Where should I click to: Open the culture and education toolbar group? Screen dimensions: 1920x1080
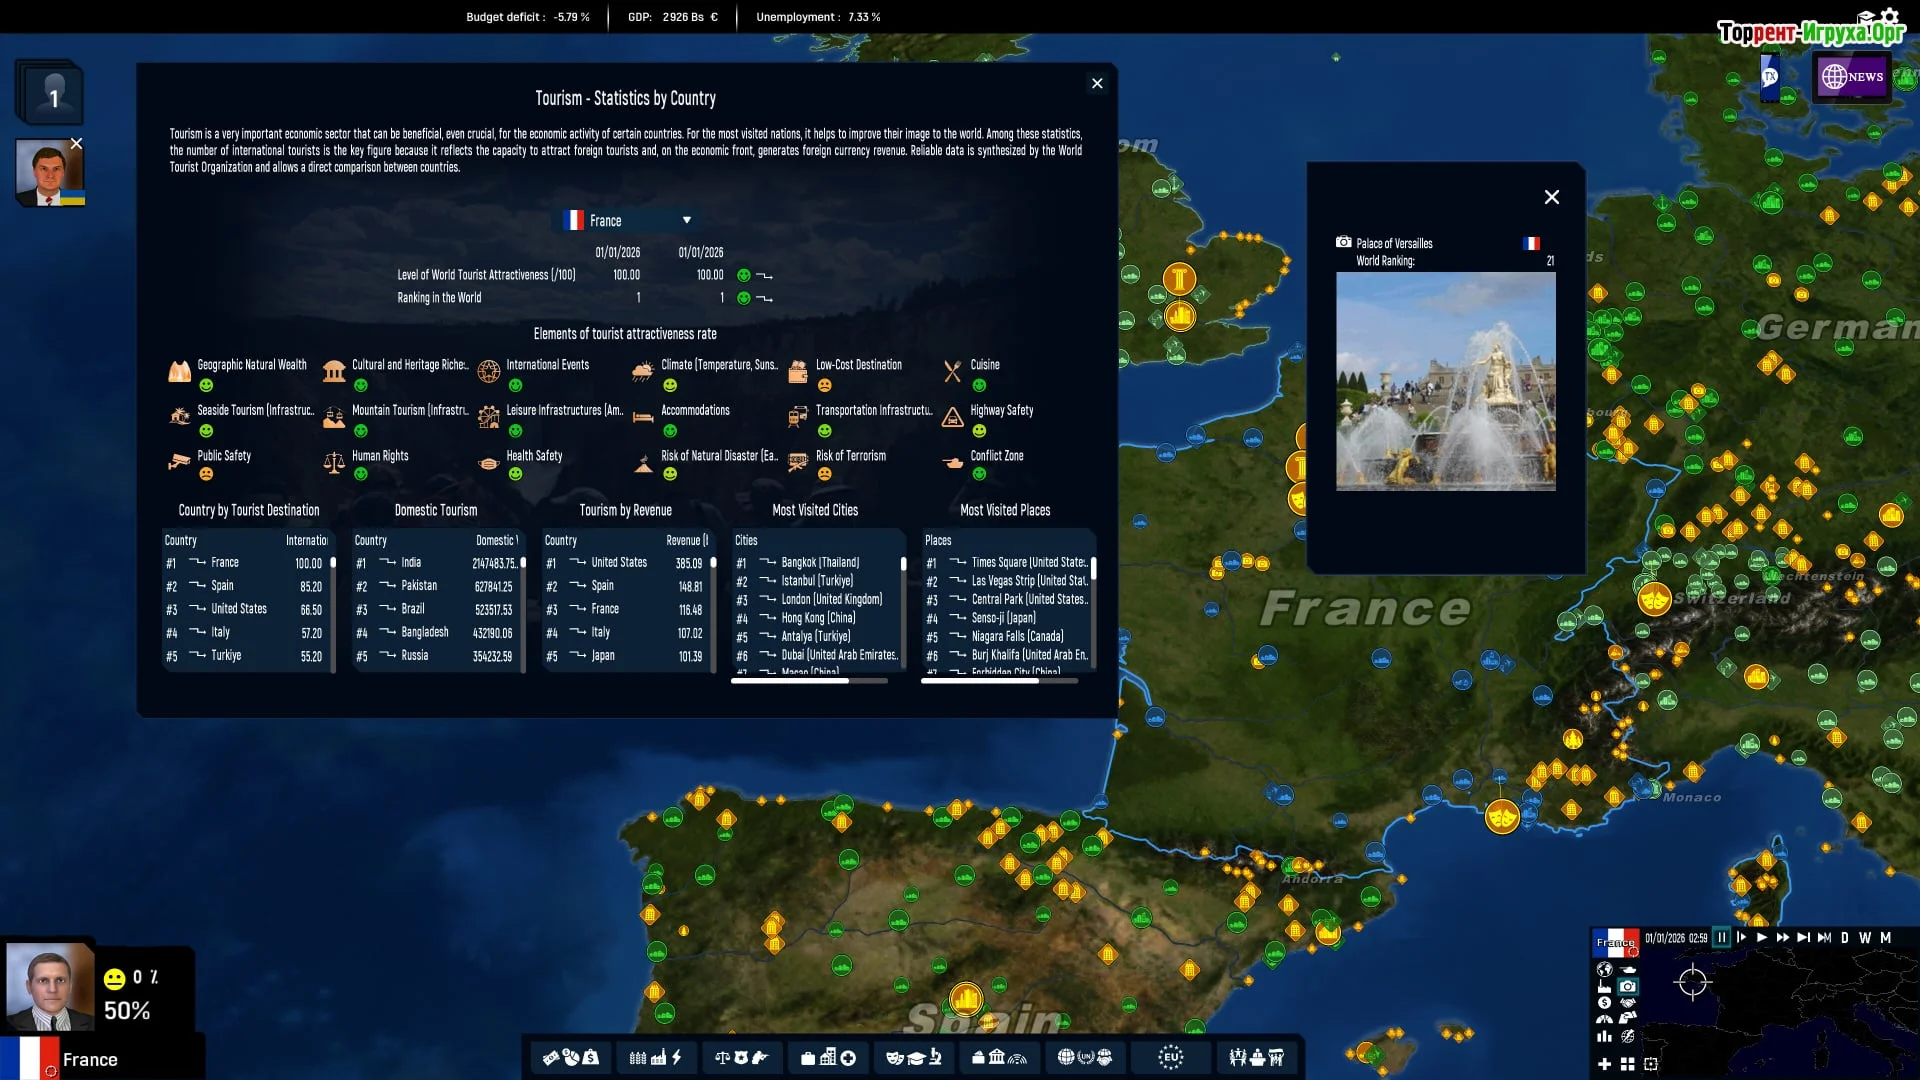coord(913,1057)
